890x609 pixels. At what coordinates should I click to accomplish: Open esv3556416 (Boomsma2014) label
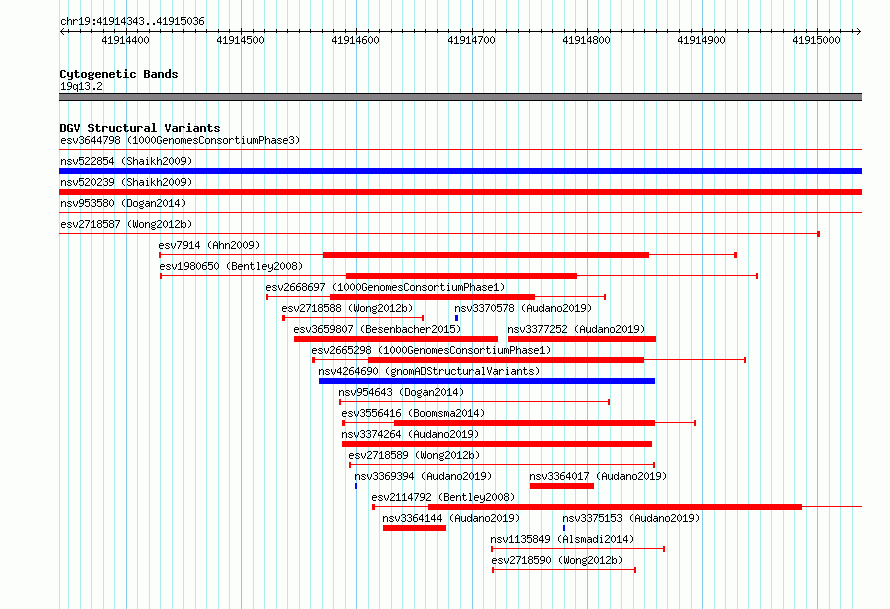tap(413, 413)
